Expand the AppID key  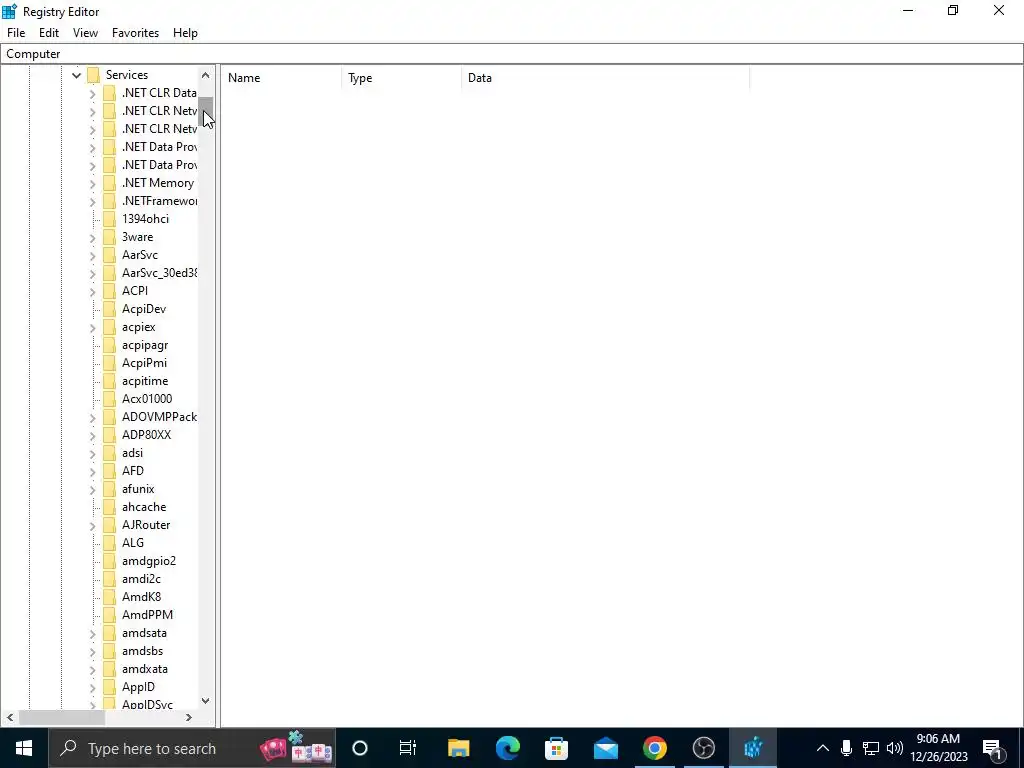pyautogui.click(x=92, y=688)
